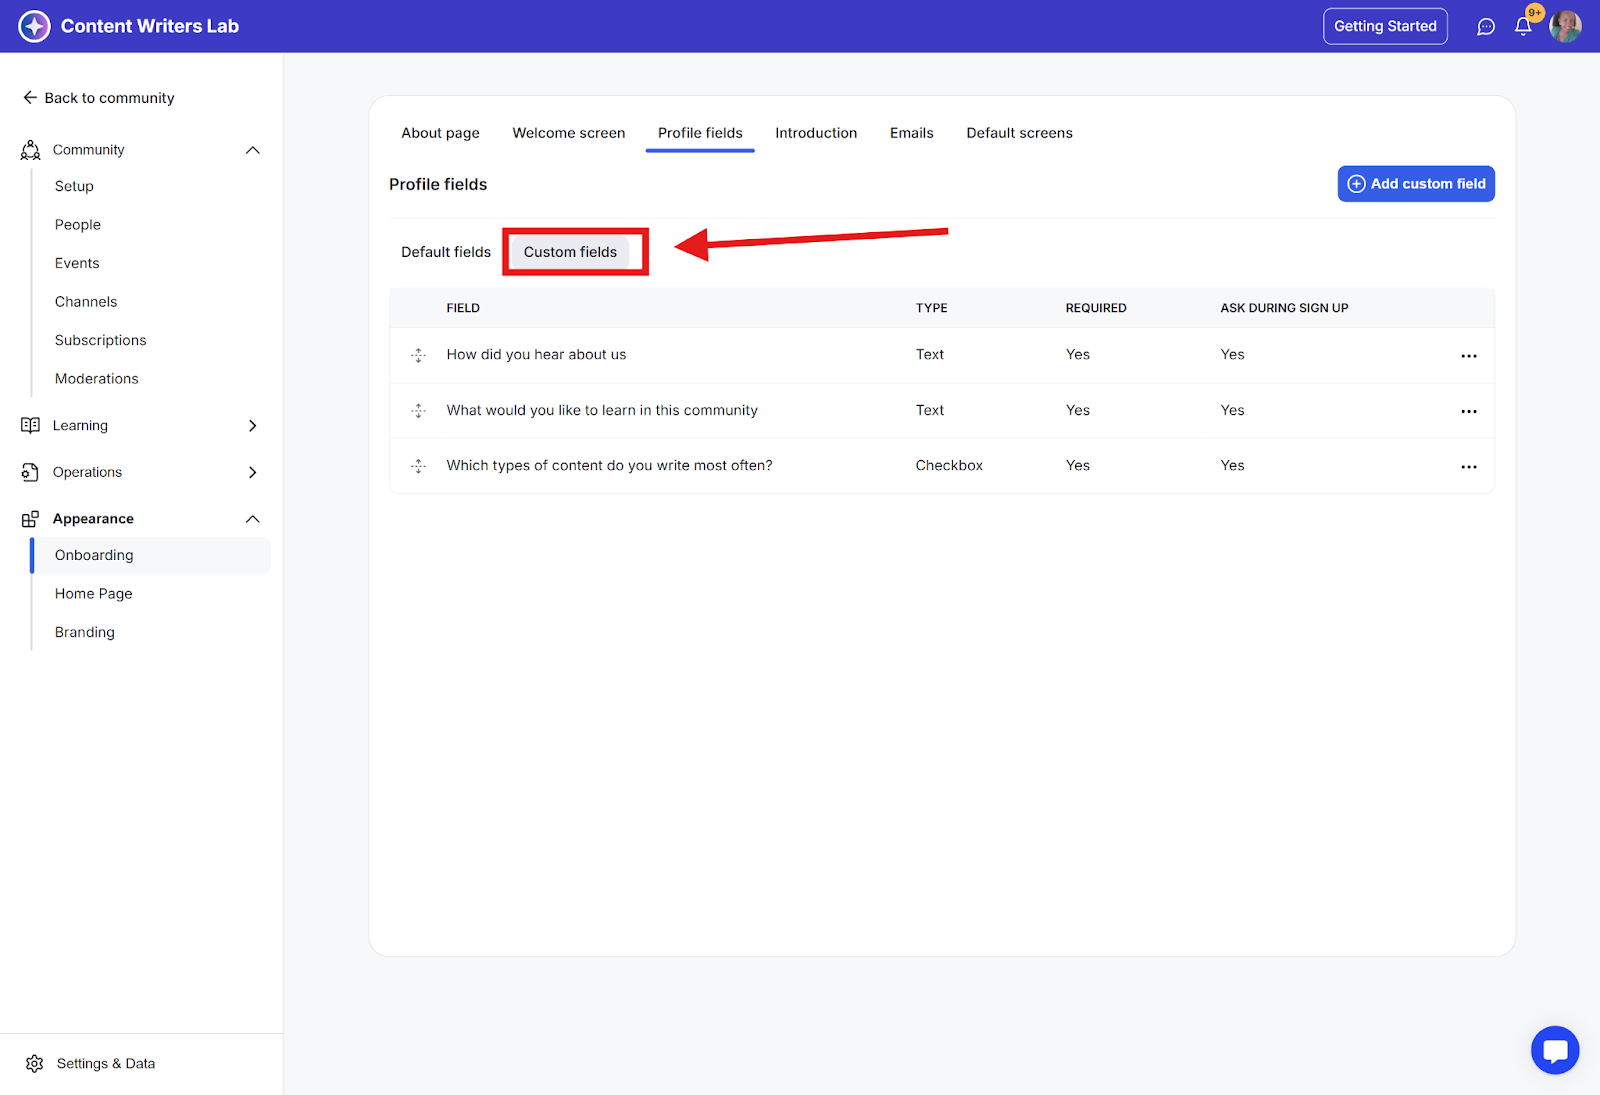The height and width of the screenshot is (1095, 1600).
Task: Click the user profile avatar
Action: point(1565,27)
